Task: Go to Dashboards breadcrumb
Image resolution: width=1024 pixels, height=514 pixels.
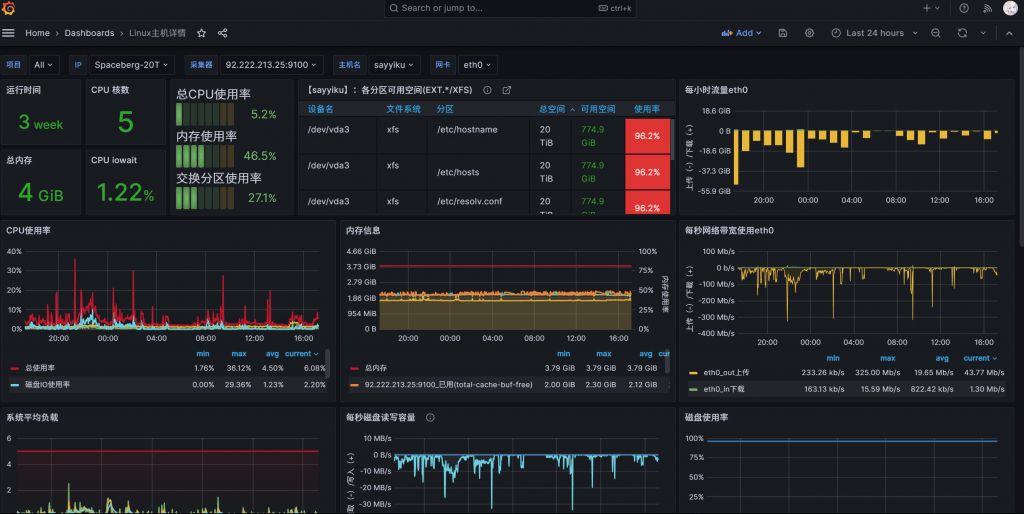Action: 89,33
